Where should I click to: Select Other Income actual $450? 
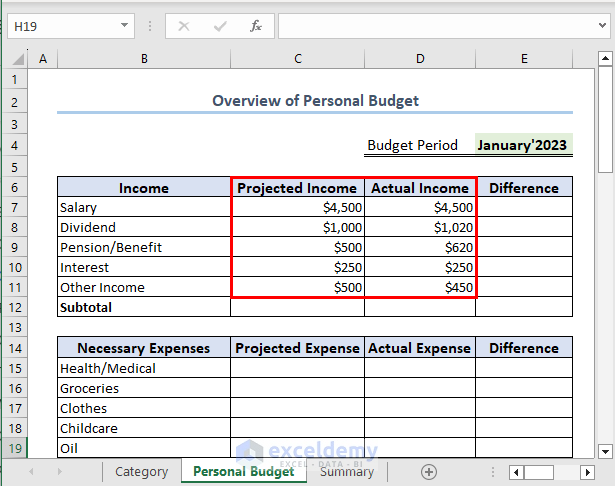420,287
